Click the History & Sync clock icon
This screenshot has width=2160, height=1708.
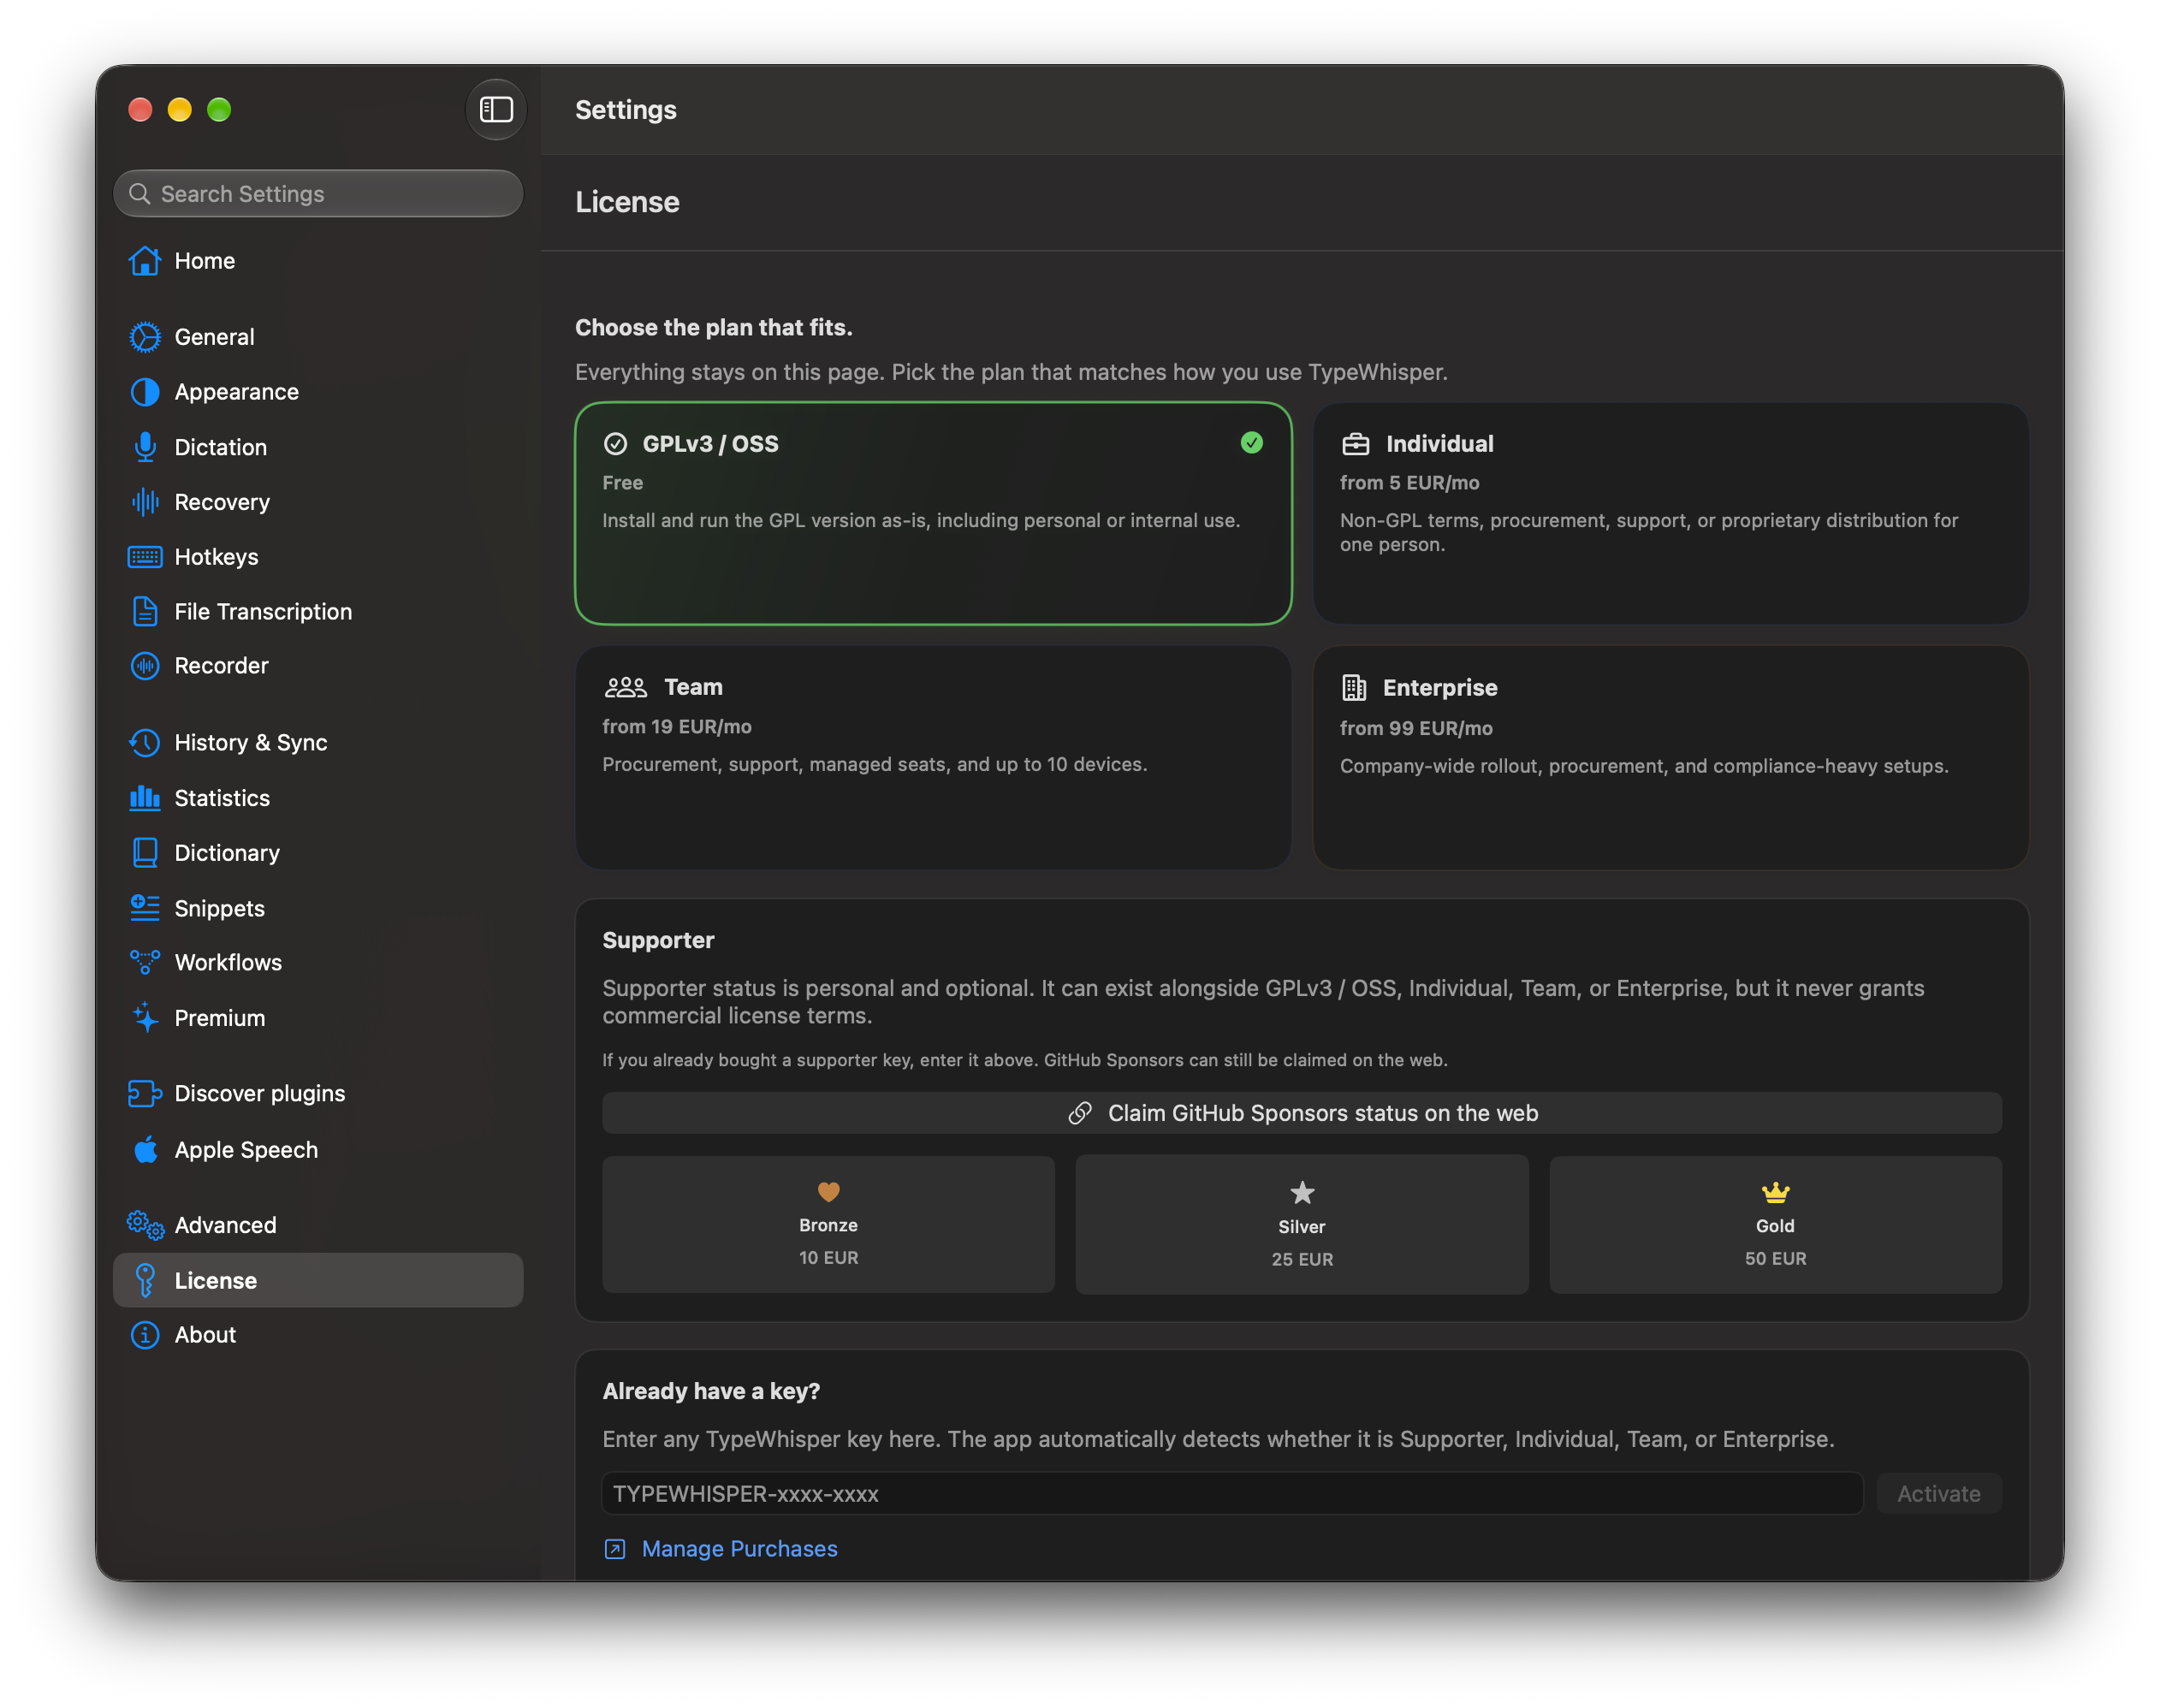tap(145, 743)
